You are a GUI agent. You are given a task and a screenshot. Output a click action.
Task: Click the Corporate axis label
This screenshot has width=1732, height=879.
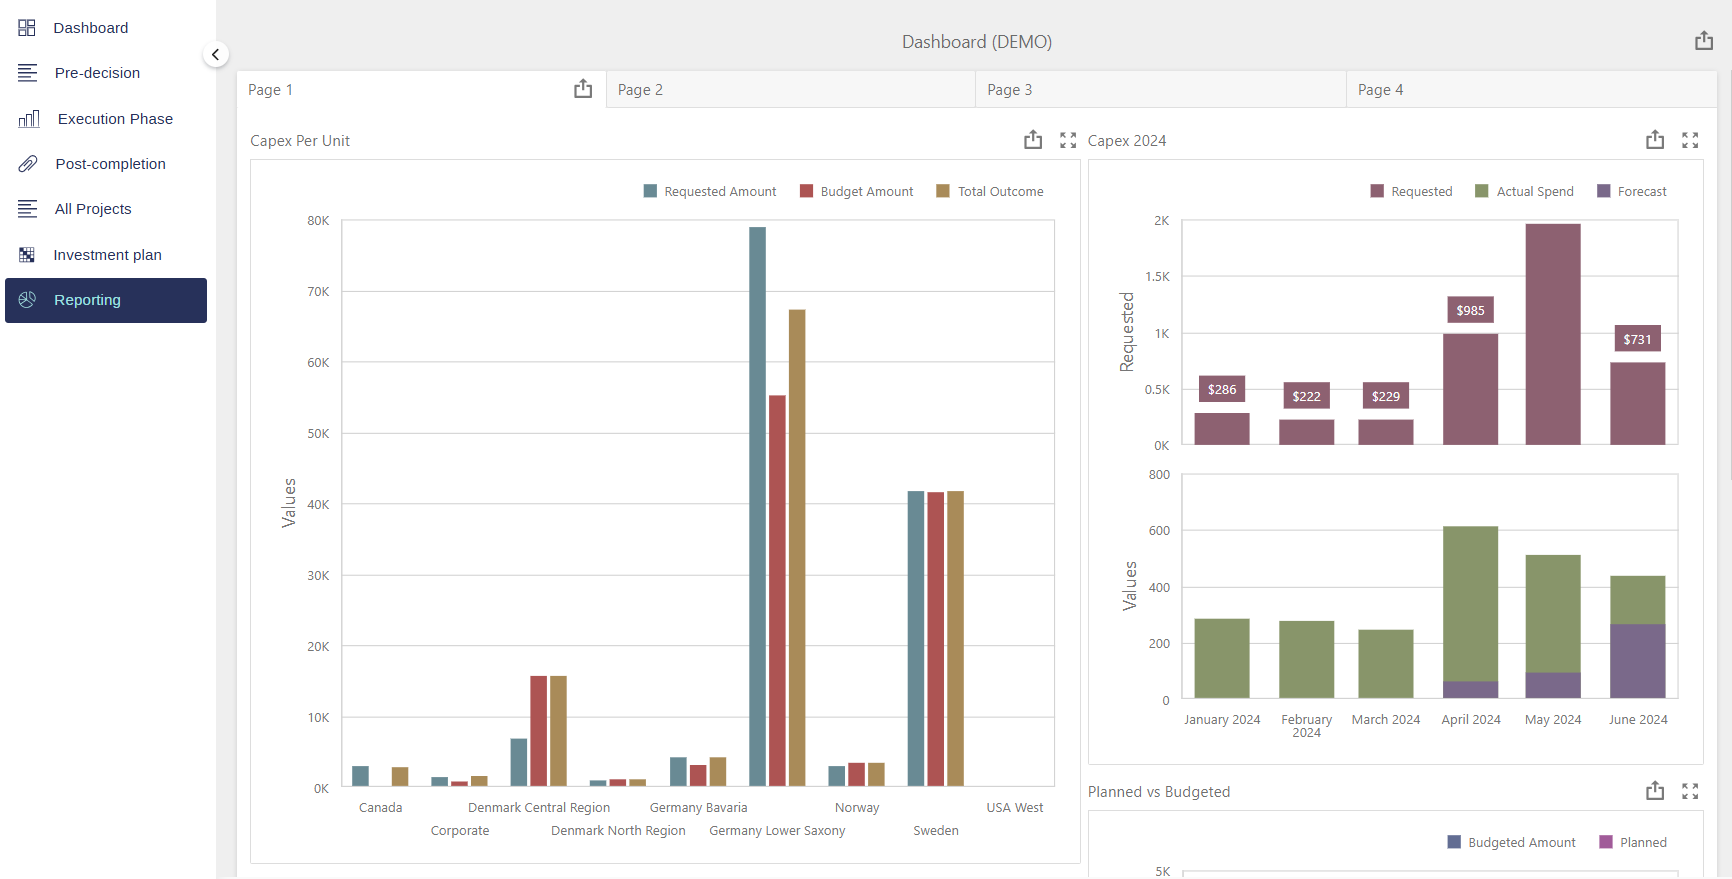[x=460, y=831]
